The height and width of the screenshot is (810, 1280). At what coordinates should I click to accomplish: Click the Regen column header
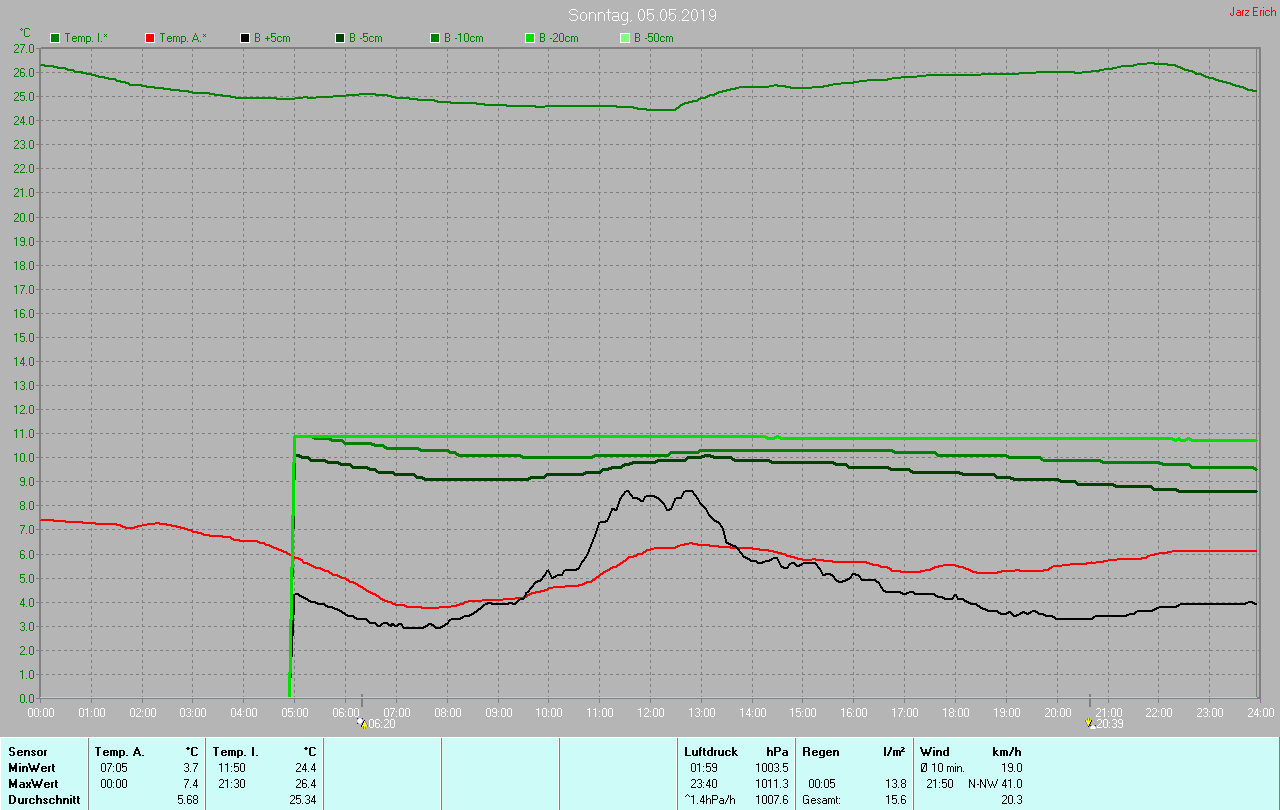820,751
